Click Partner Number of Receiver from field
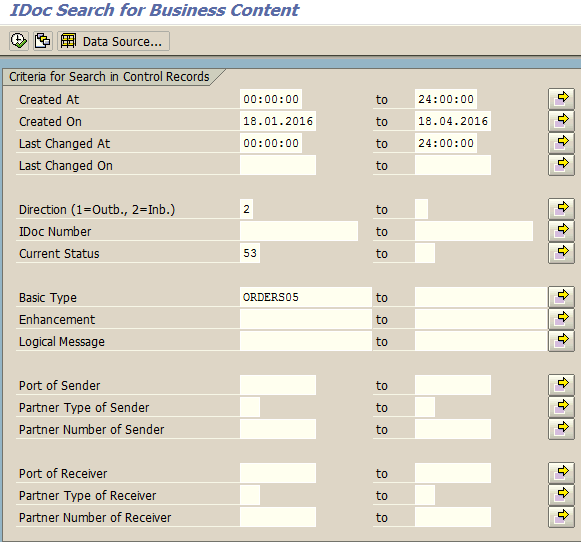This screenshot has width=581, height=542. [x=278, y=517]
